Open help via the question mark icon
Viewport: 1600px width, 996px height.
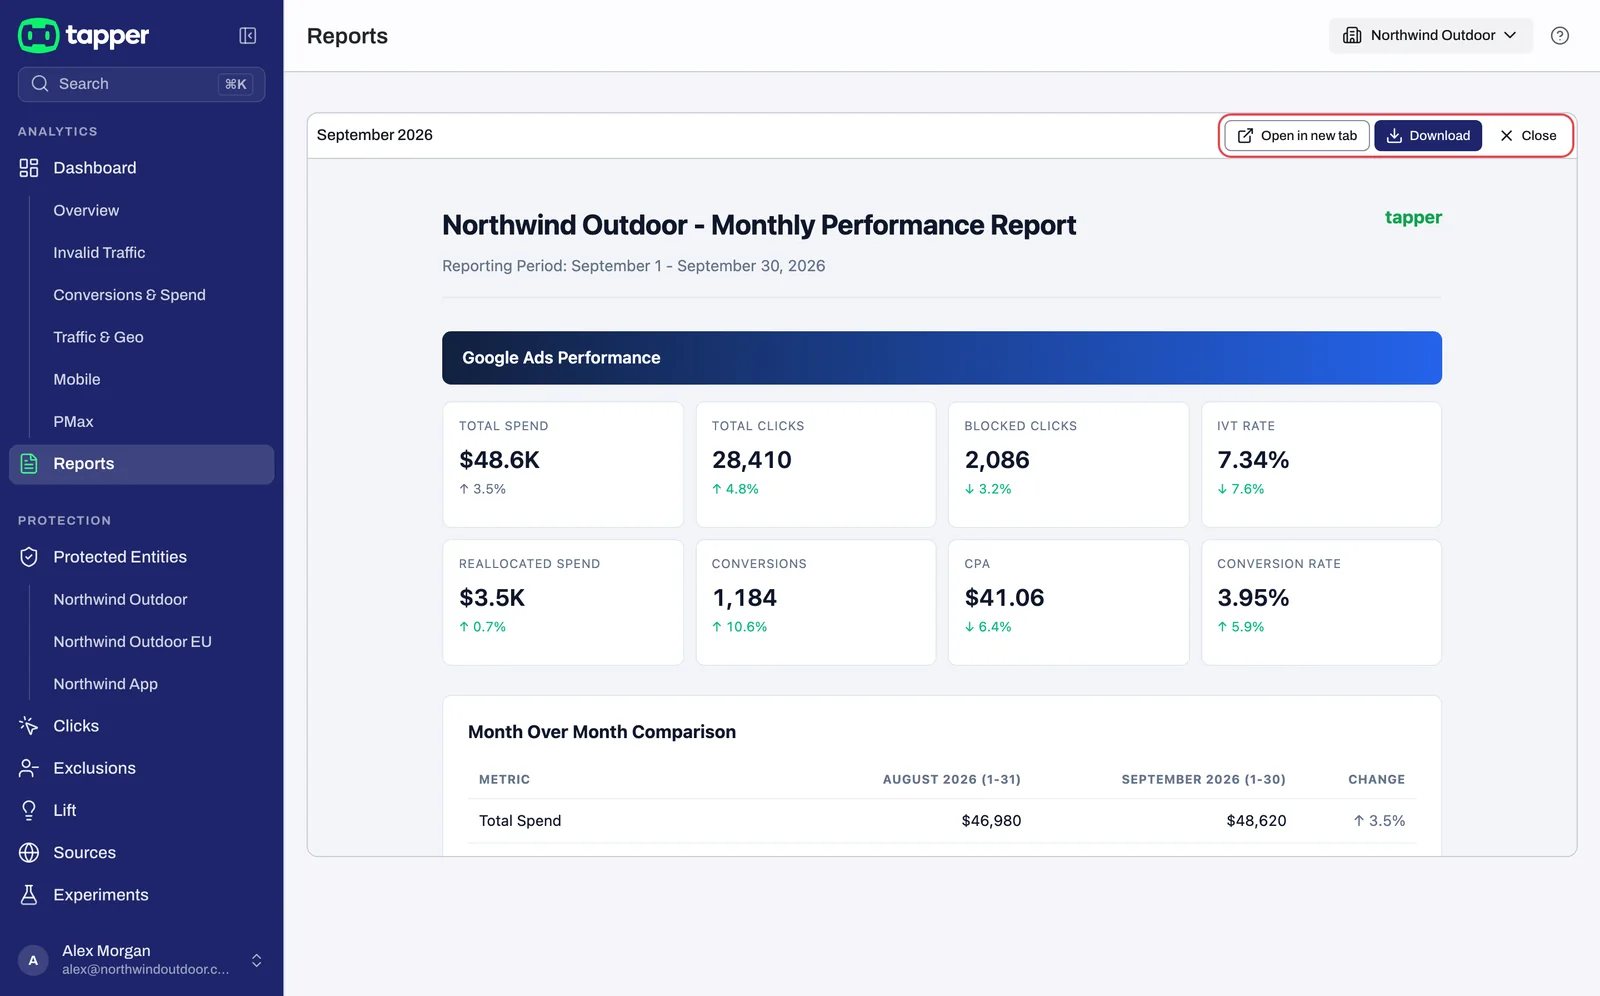tap(1560, 36)
